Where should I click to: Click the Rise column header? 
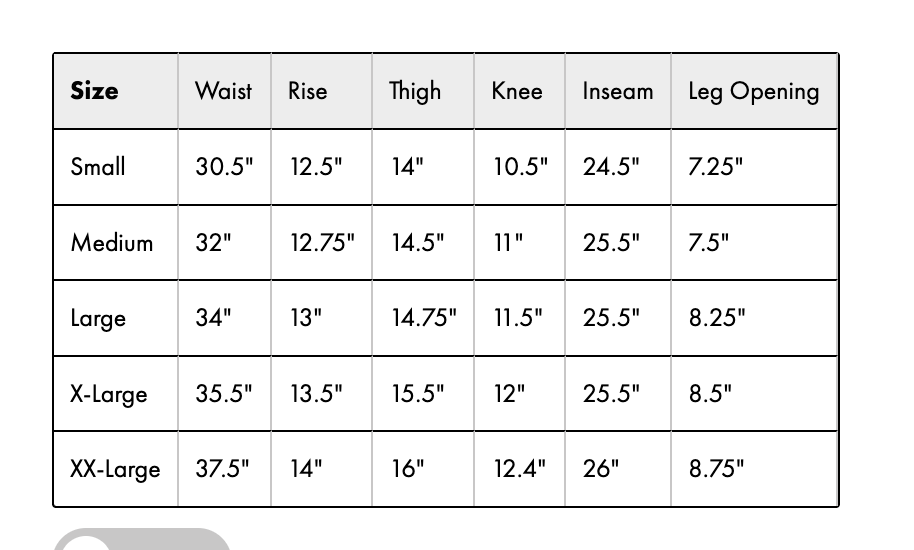308,91
